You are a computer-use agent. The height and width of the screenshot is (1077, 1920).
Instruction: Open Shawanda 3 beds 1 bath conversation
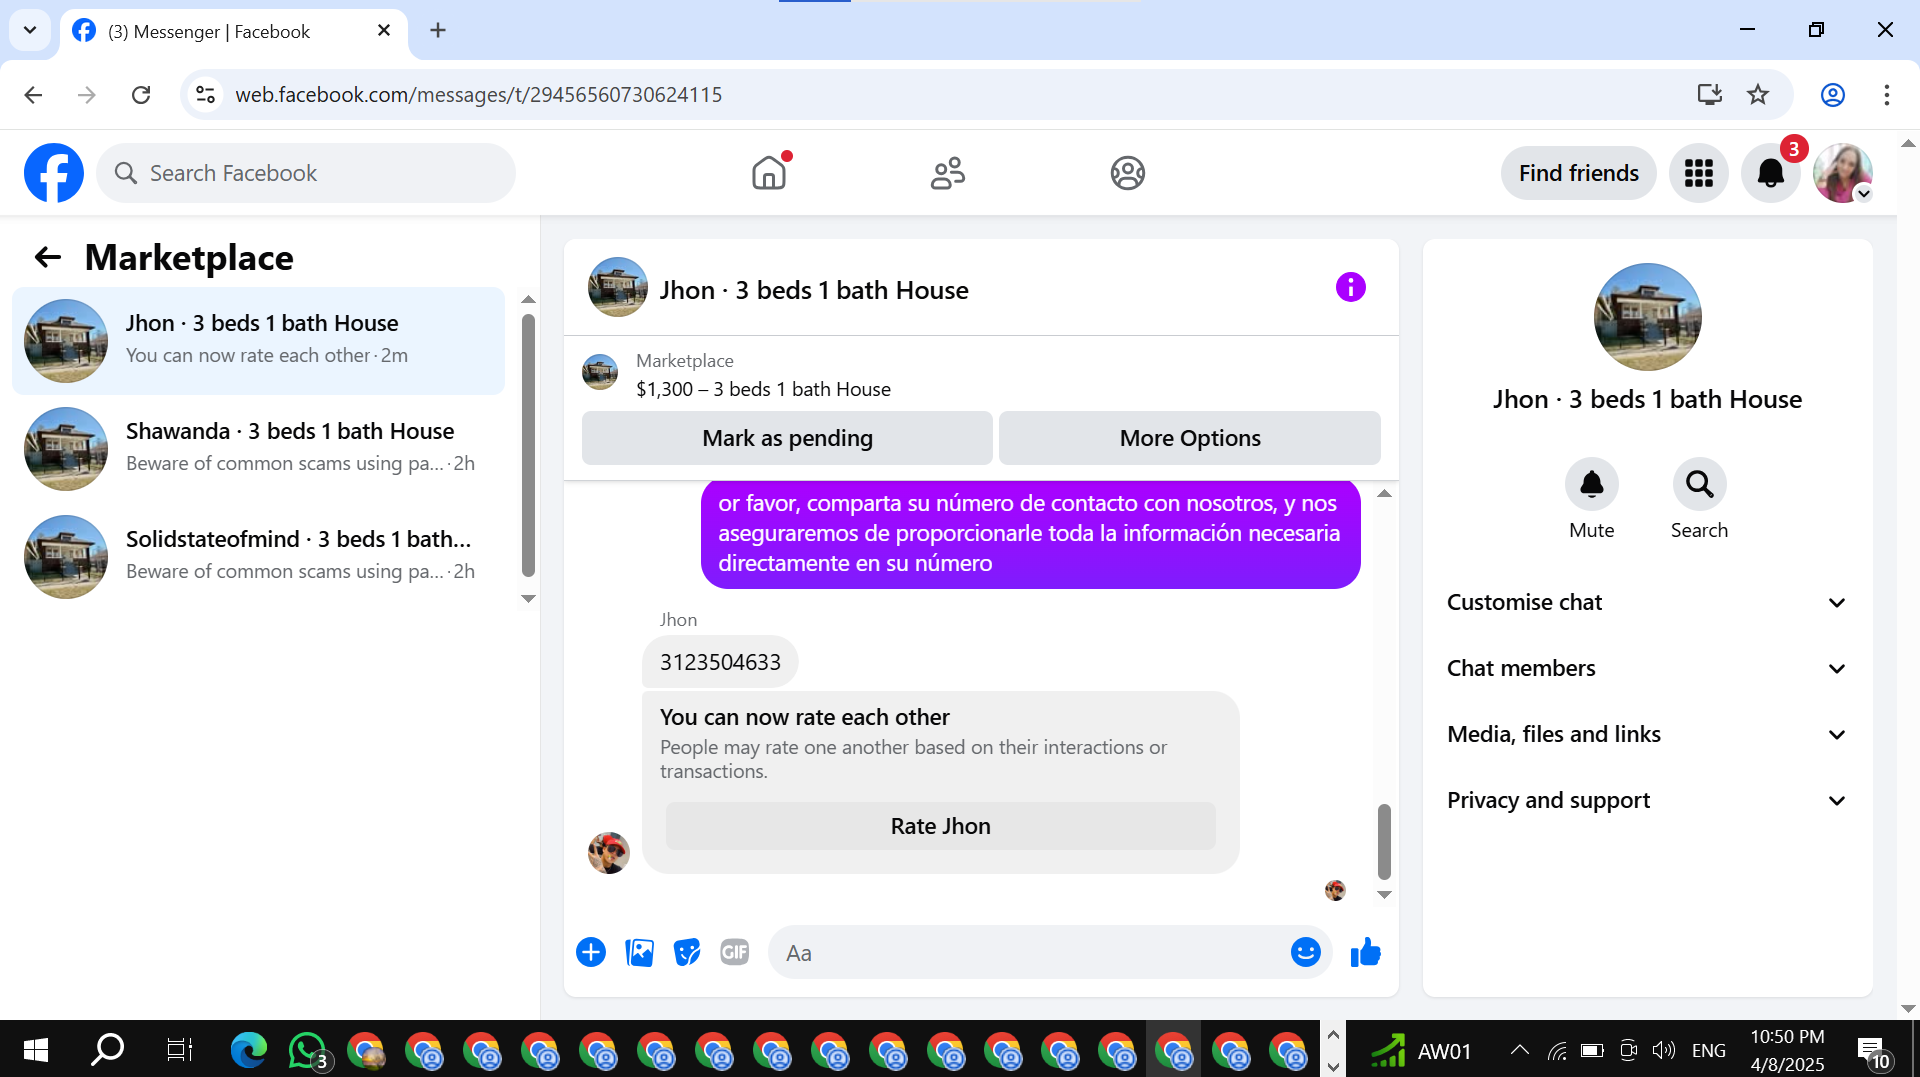tap(258, 449)
